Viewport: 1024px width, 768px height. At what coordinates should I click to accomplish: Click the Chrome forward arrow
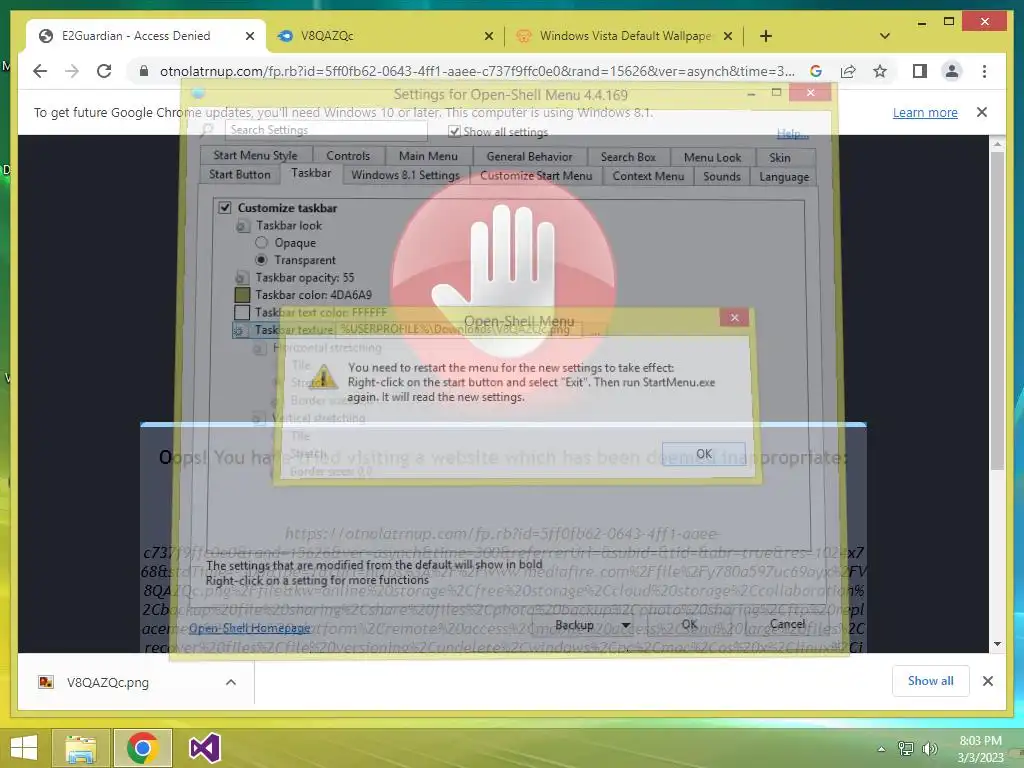click(72, 71)
